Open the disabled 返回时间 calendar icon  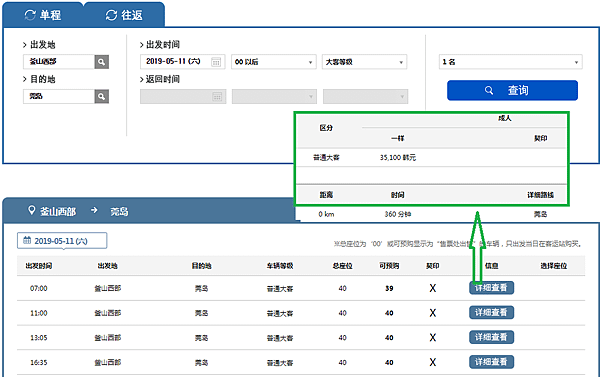(217, 97)
